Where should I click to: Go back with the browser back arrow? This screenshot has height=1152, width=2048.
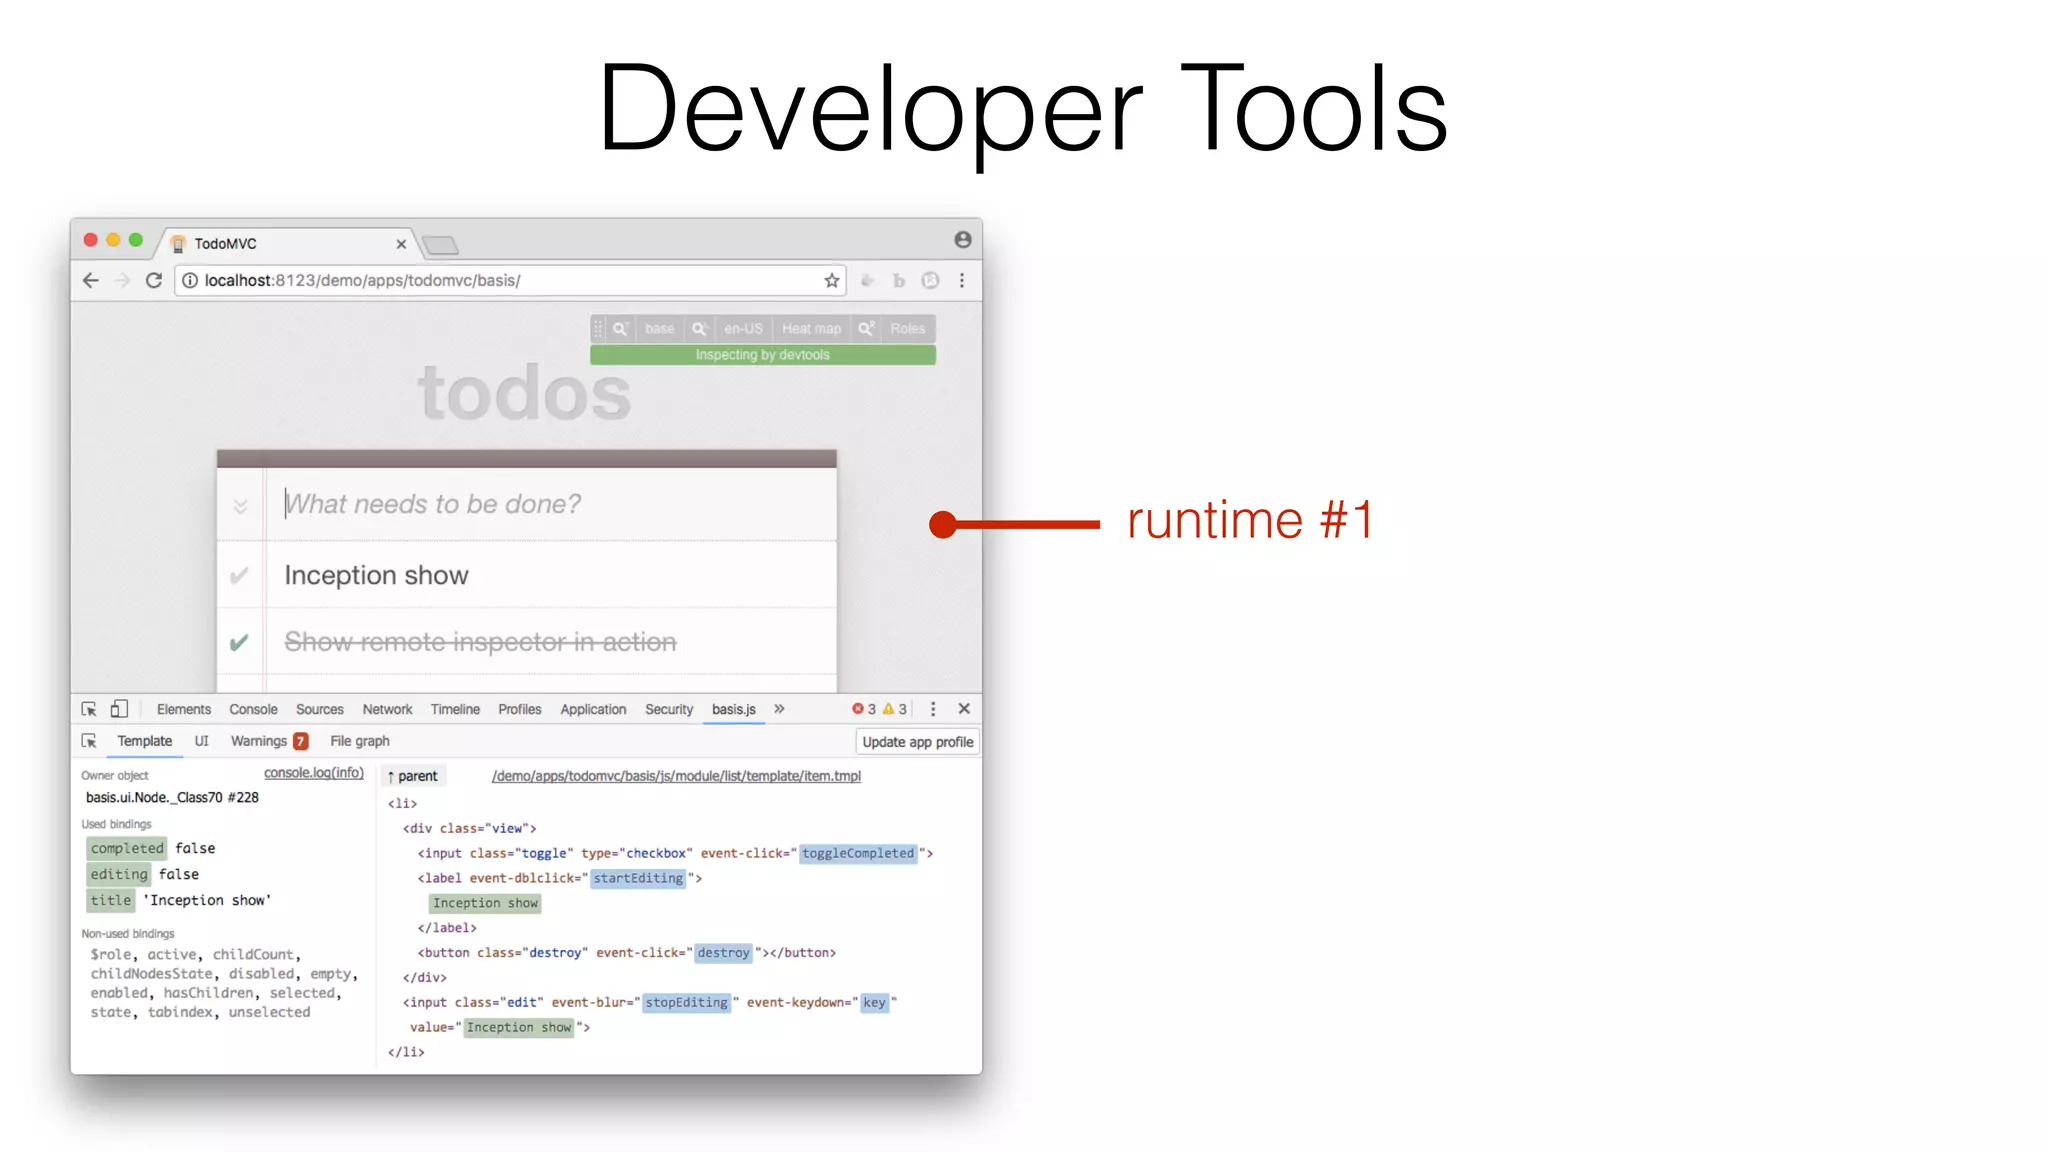(x=91, y=281)
